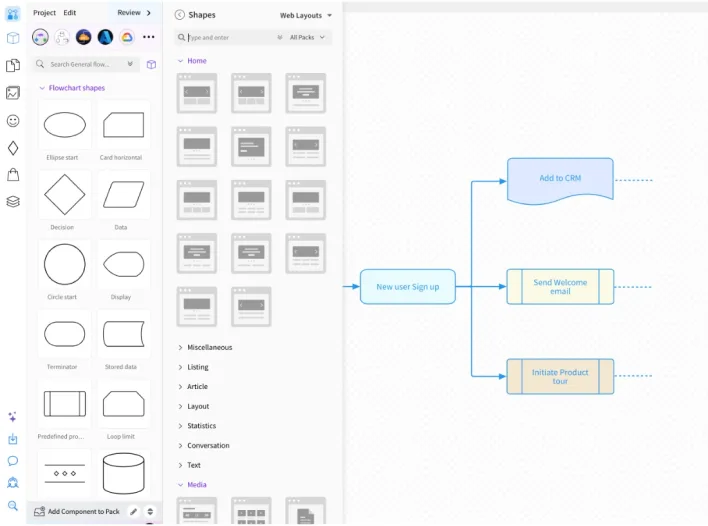Screen dimensions: 708x526
Task: Select the New user Sign up node
Action: tap(408, 287)
